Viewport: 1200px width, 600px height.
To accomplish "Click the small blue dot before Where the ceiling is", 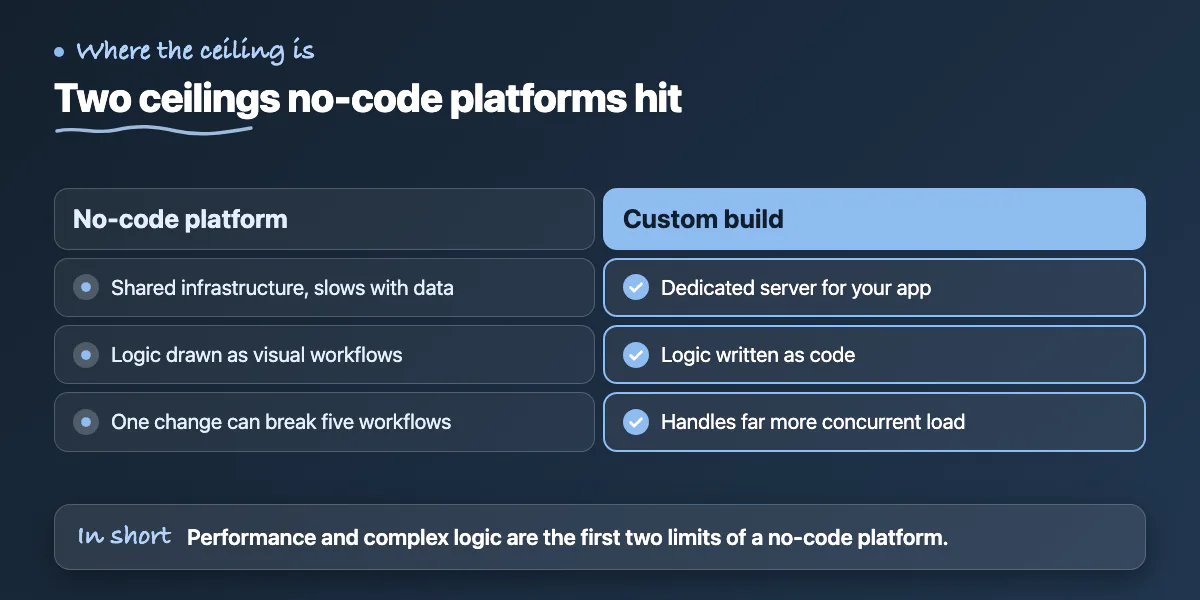I will pos(59,51).
